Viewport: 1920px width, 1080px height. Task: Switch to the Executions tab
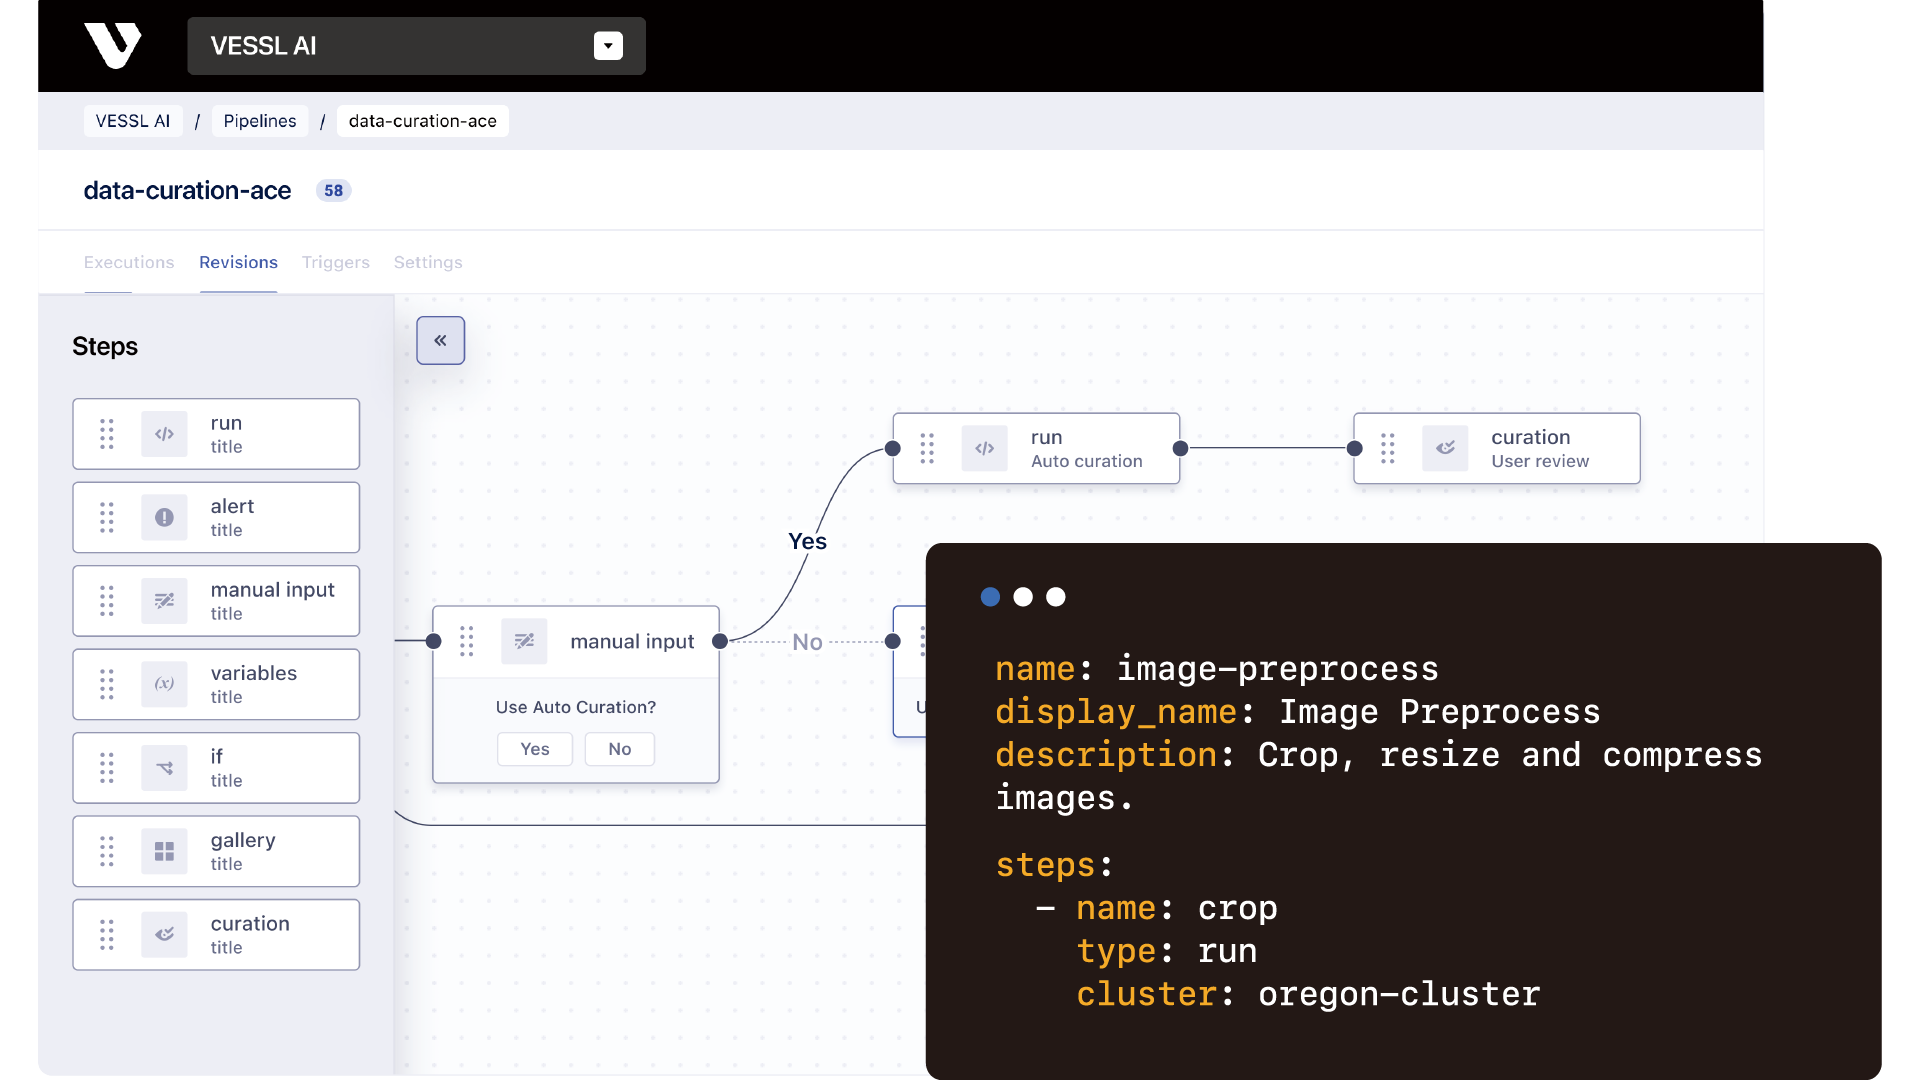click(129, 262)
